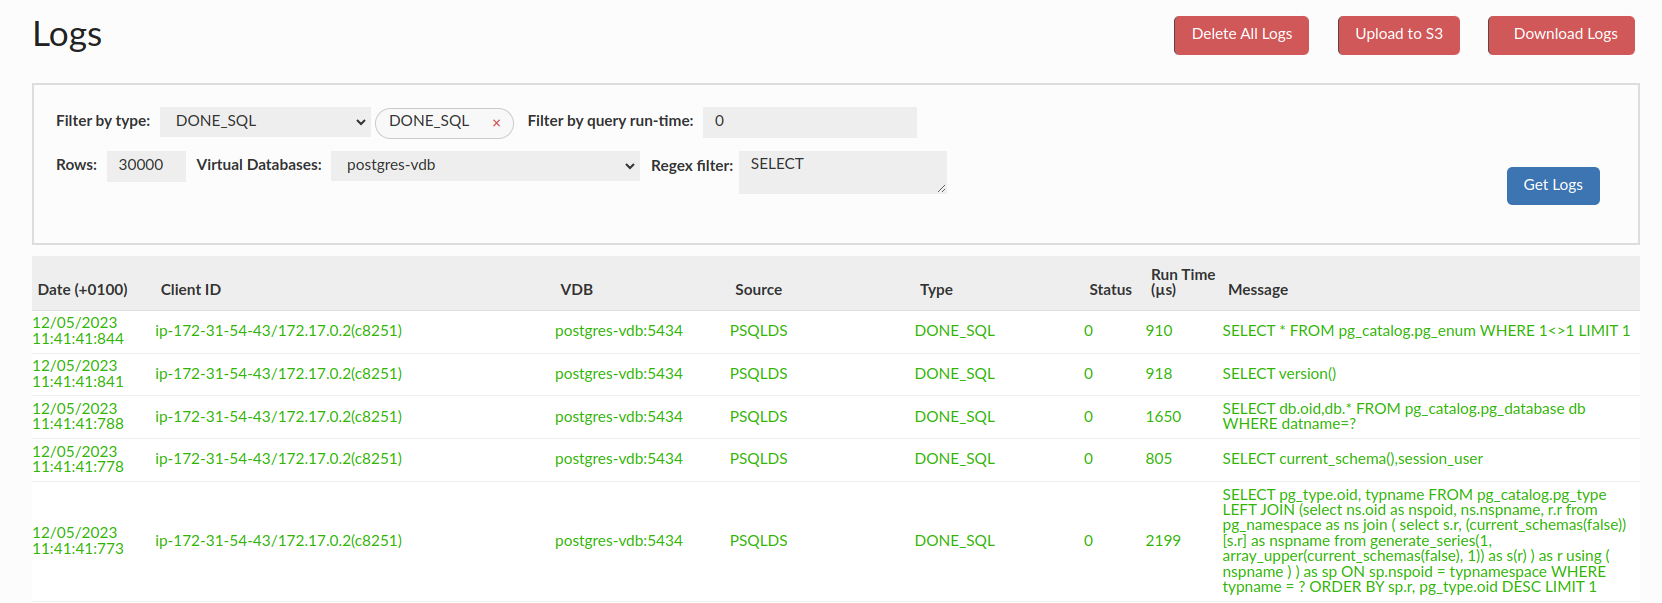Click the Date (+0100) column header
The height and width of the screenshot is (603, 1662).
tap(83, 290)
